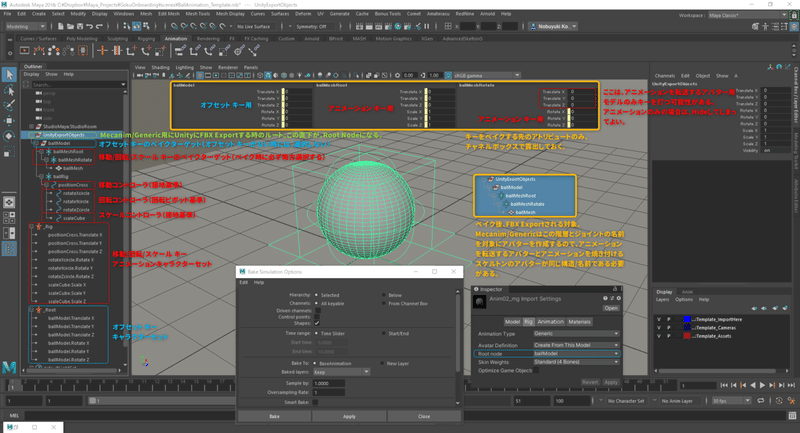The height and width of the screenshot is (433, 800).
Task: Open the Animation Type Generic dropdown
Action: (x=576, y=334)
